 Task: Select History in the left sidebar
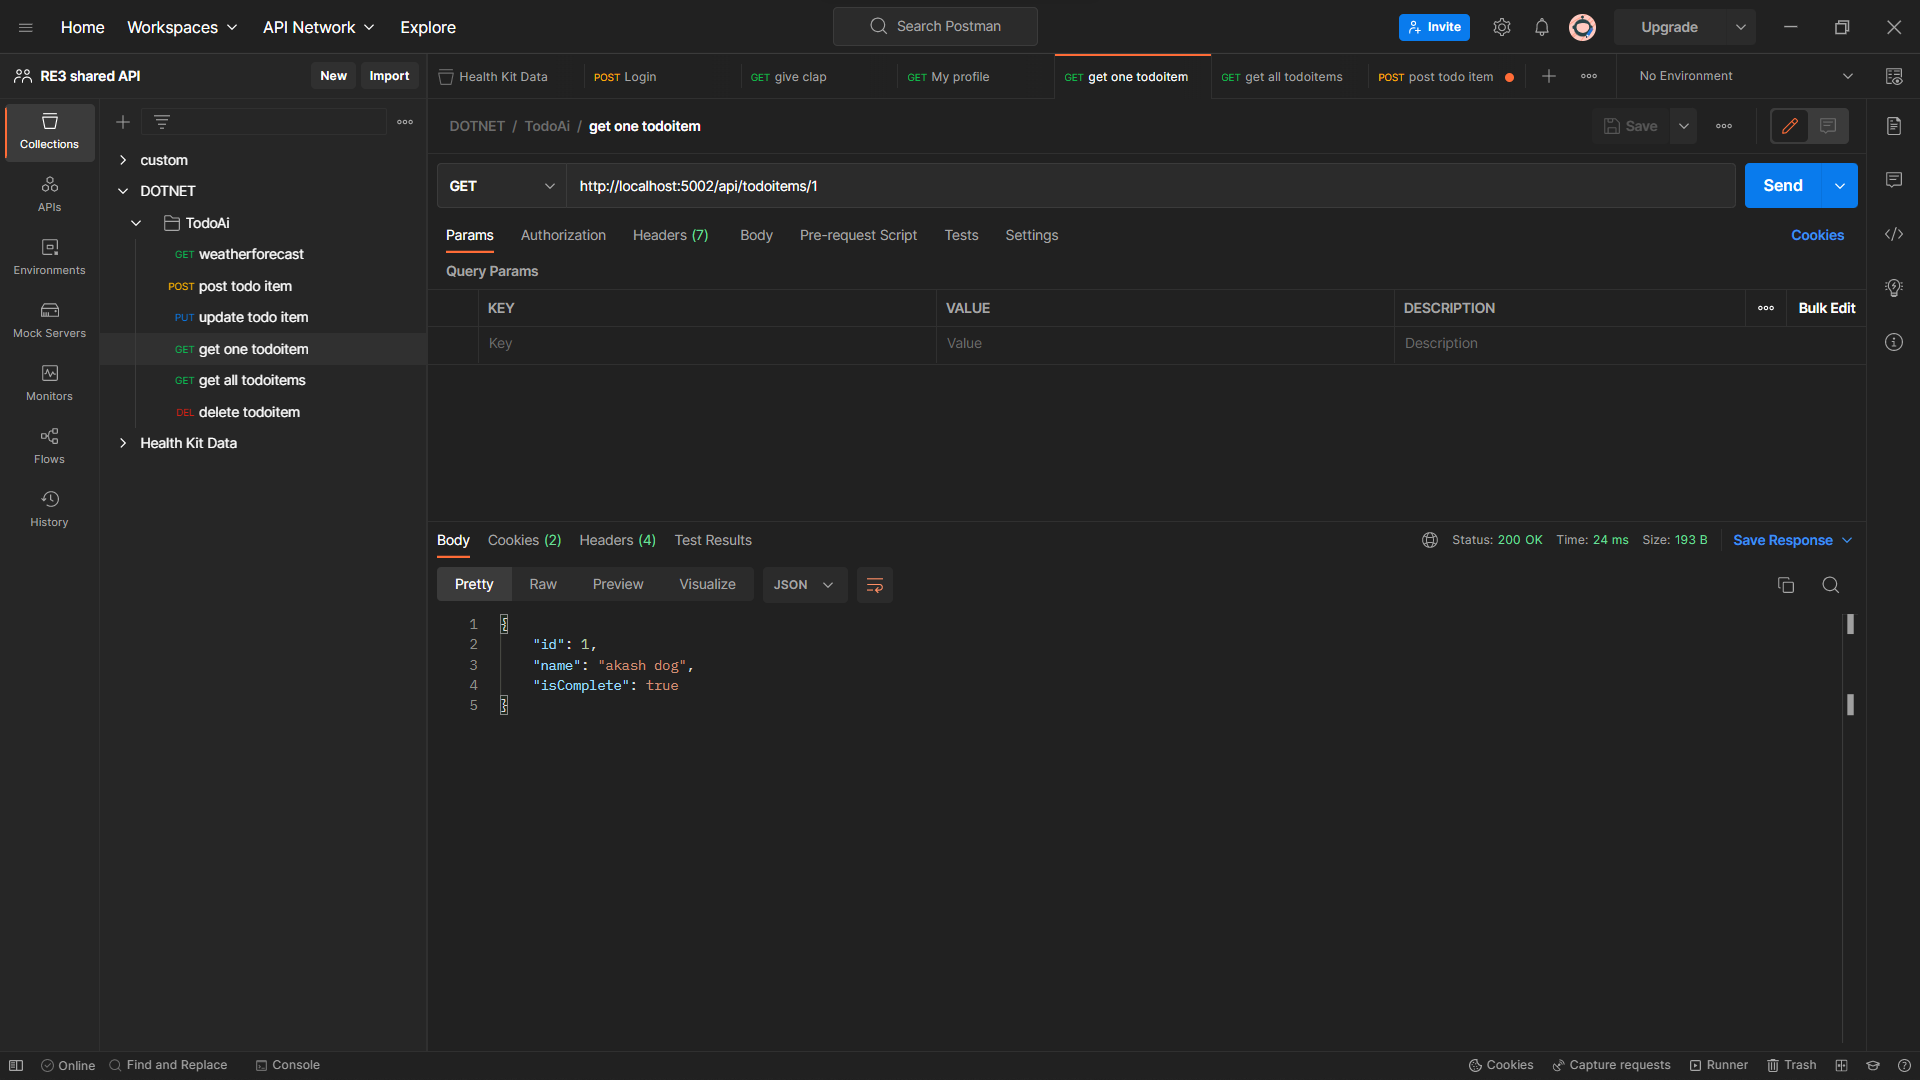(48, 507)
